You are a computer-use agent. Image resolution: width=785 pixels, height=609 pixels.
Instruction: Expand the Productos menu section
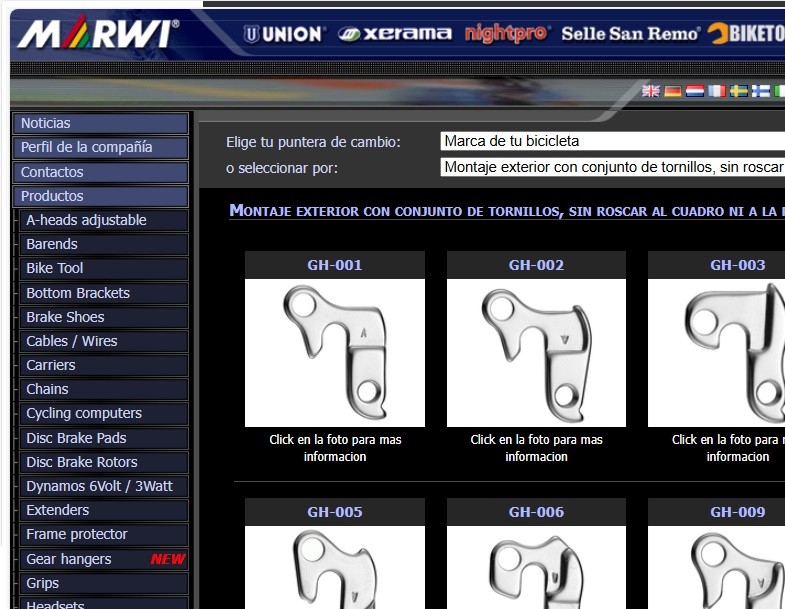point(100,196)
